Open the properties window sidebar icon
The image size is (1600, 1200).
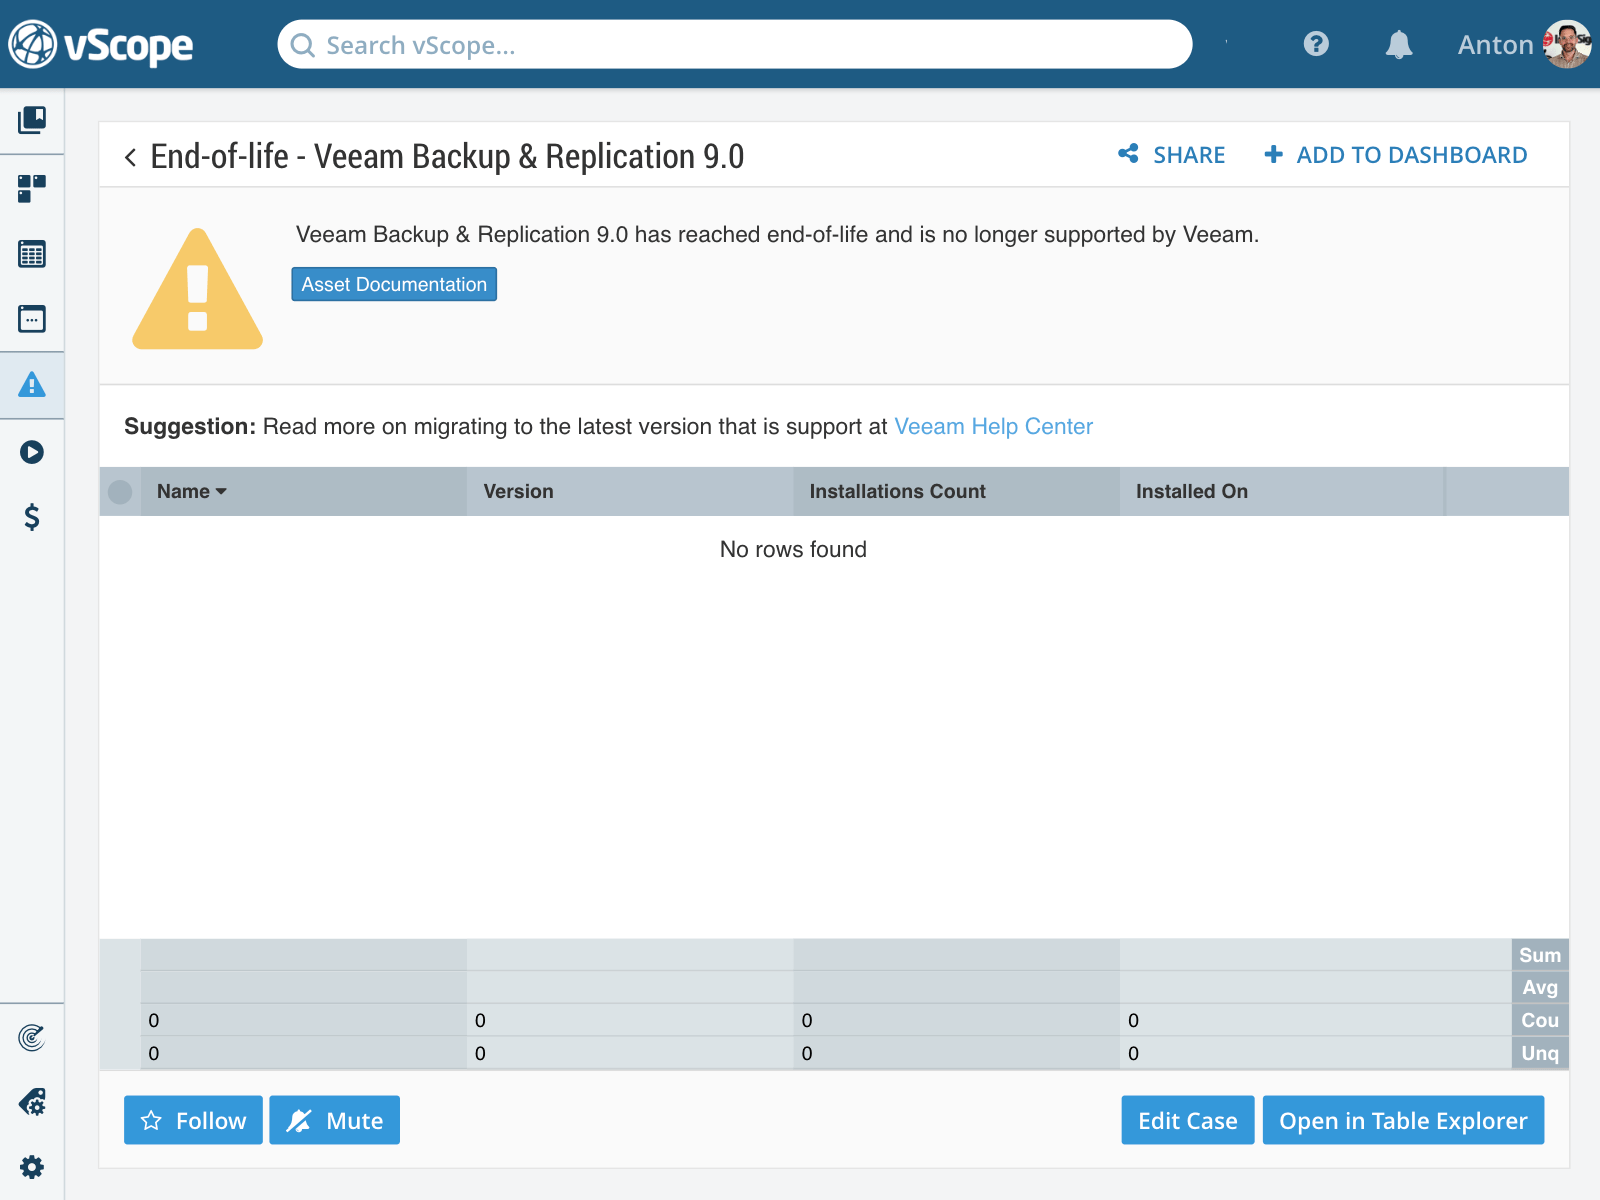click(x=32, y=319)
